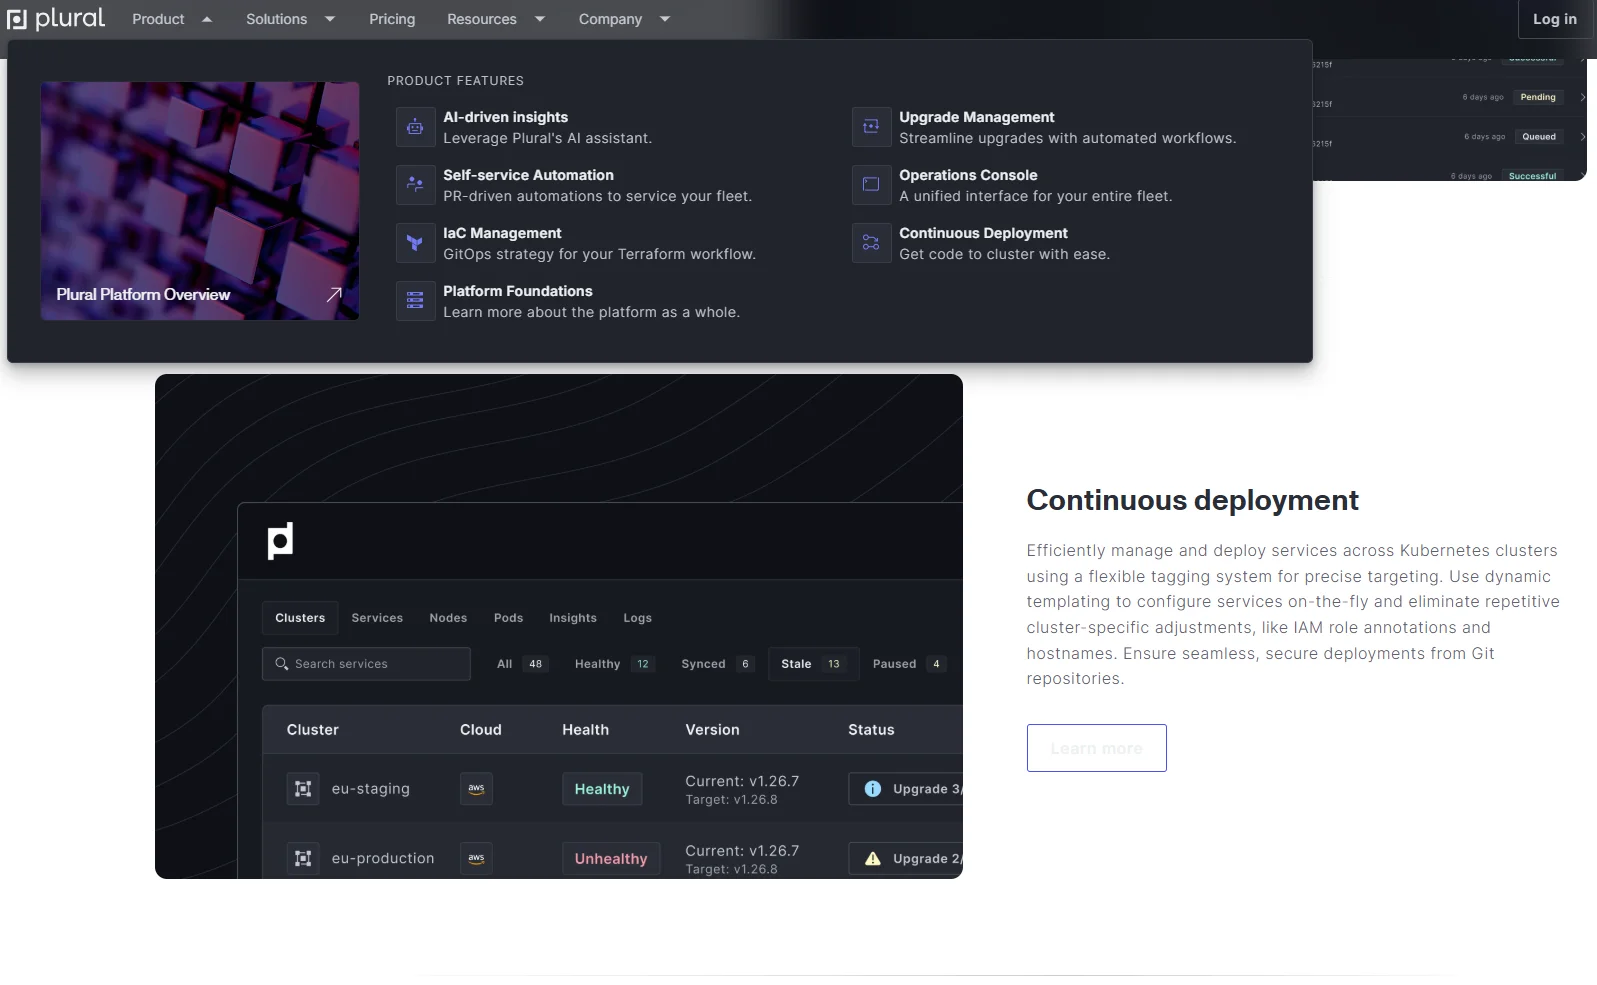1597x985 pixels.
Task: Click the Version column header
Action: click(x=712, y=730)
